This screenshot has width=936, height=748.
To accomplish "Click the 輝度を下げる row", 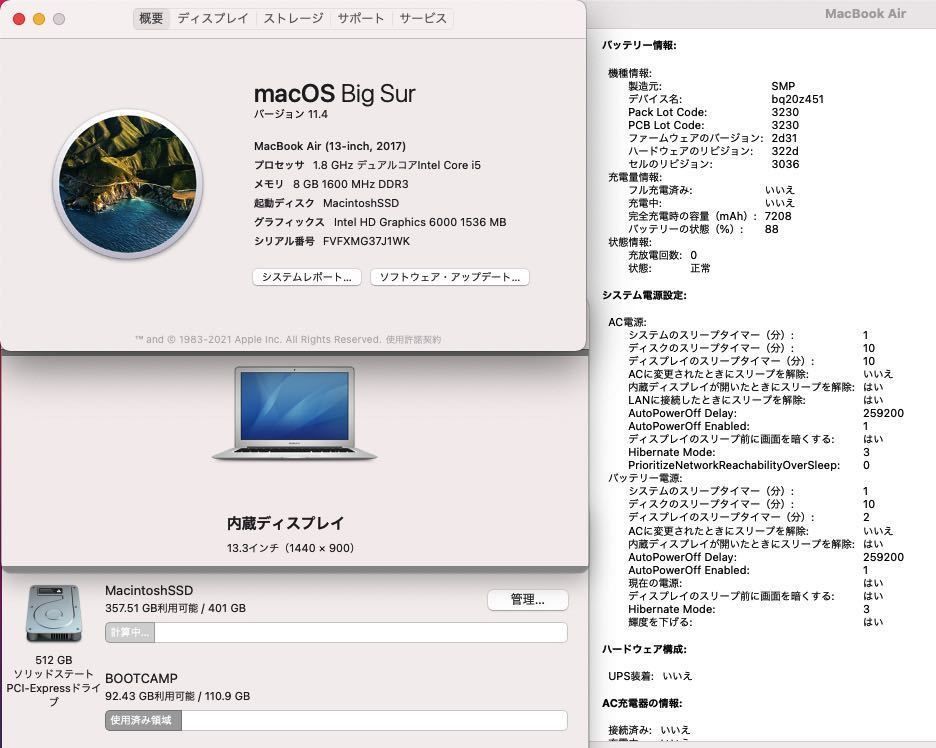I will point(756,622).
